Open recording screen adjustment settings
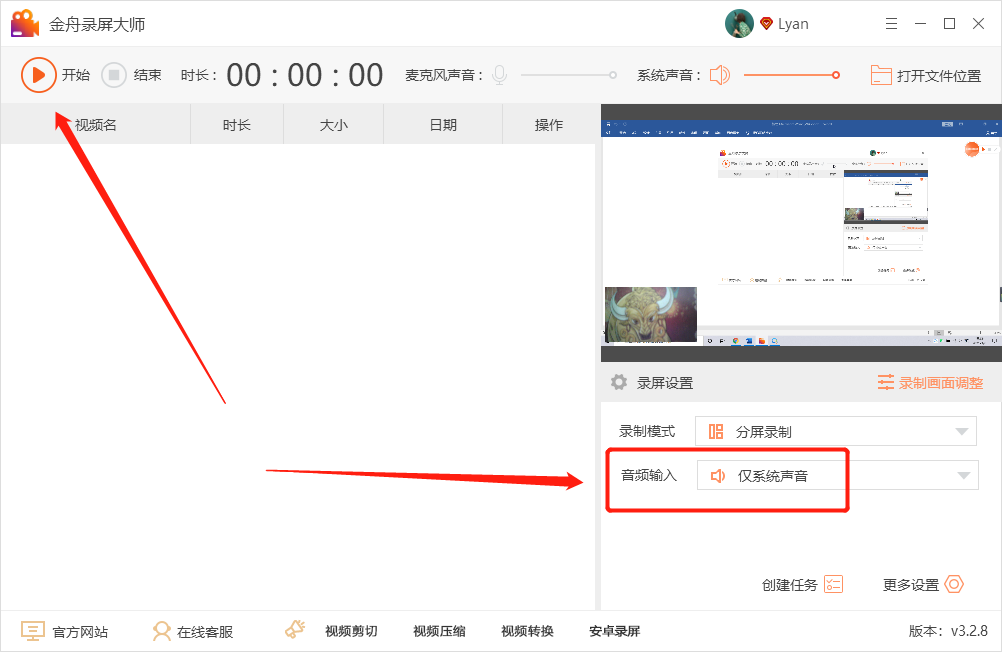 pos(930,383)
